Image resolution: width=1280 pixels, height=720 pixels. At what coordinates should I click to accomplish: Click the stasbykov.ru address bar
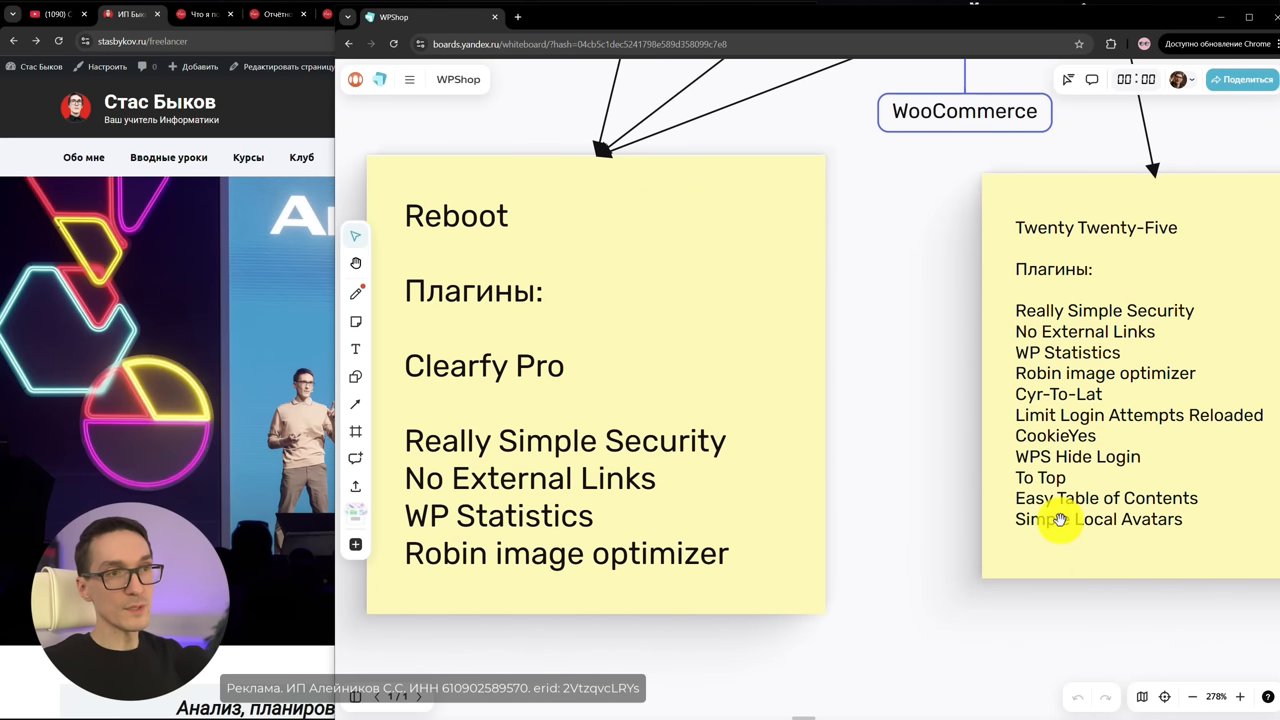pos(205,41)
